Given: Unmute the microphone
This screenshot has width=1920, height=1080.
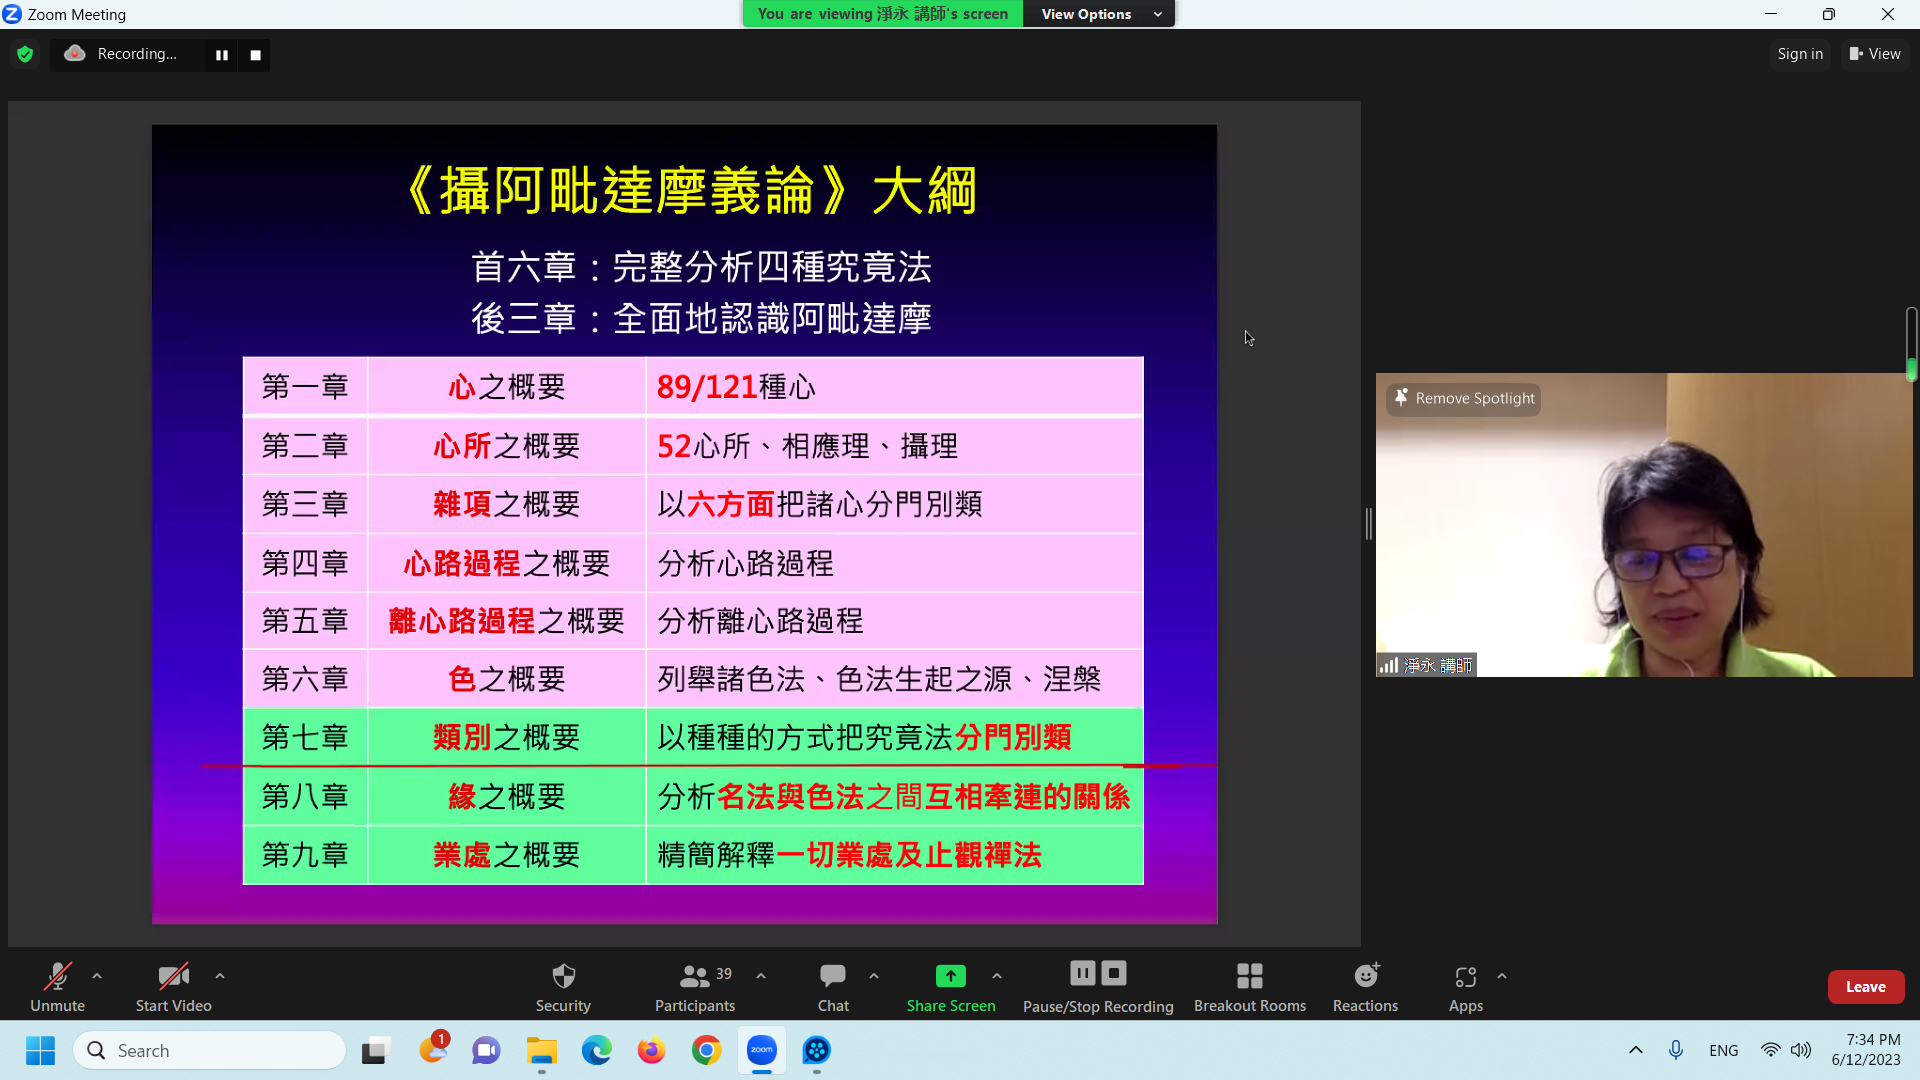Looking at the screenshot, I should point(57,977).
